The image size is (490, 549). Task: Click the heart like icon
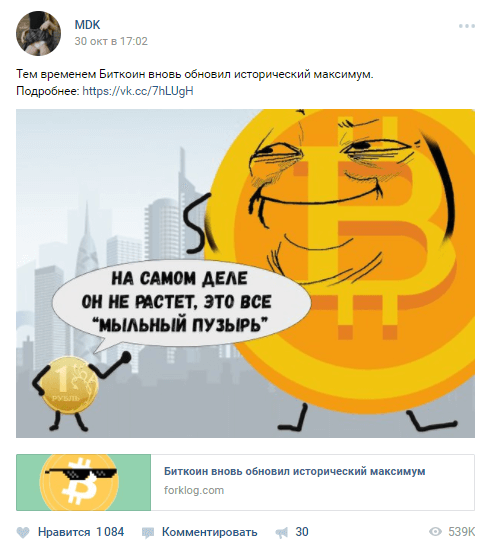[x=23, y=533]
